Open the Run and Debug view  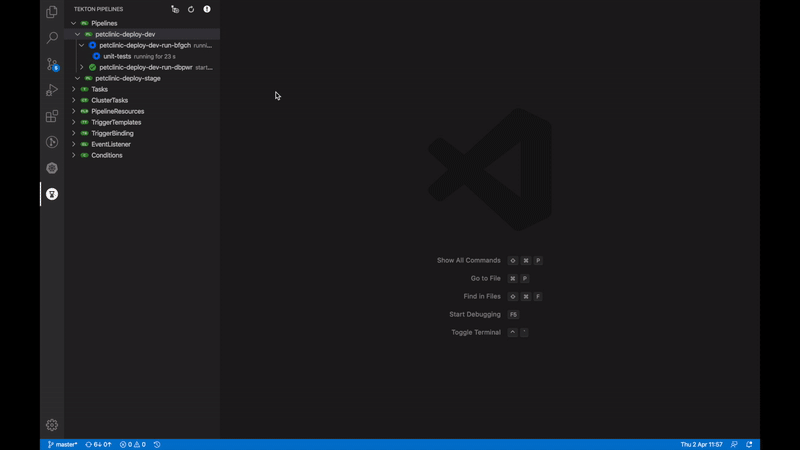52,90
